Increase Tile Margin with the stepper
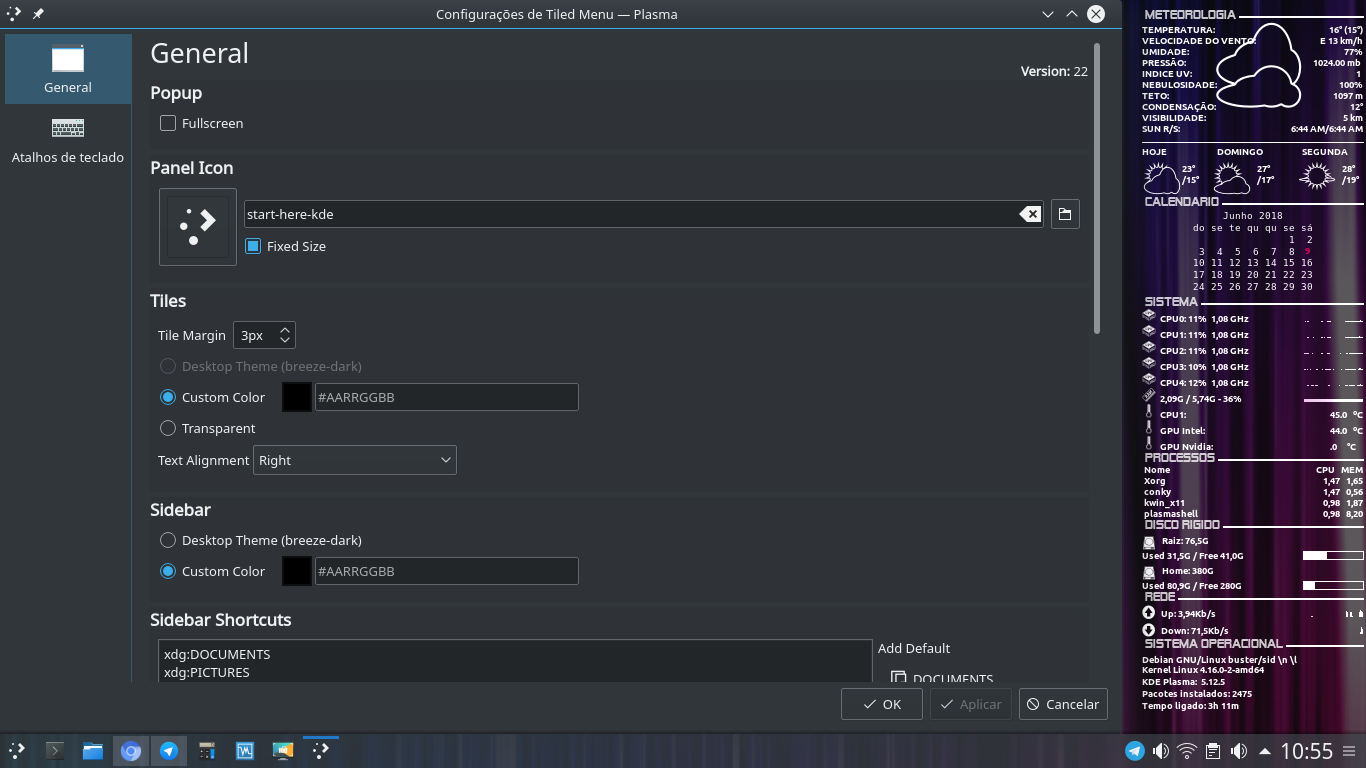This screenshot has width=1366, height=768. coord(284,329)
